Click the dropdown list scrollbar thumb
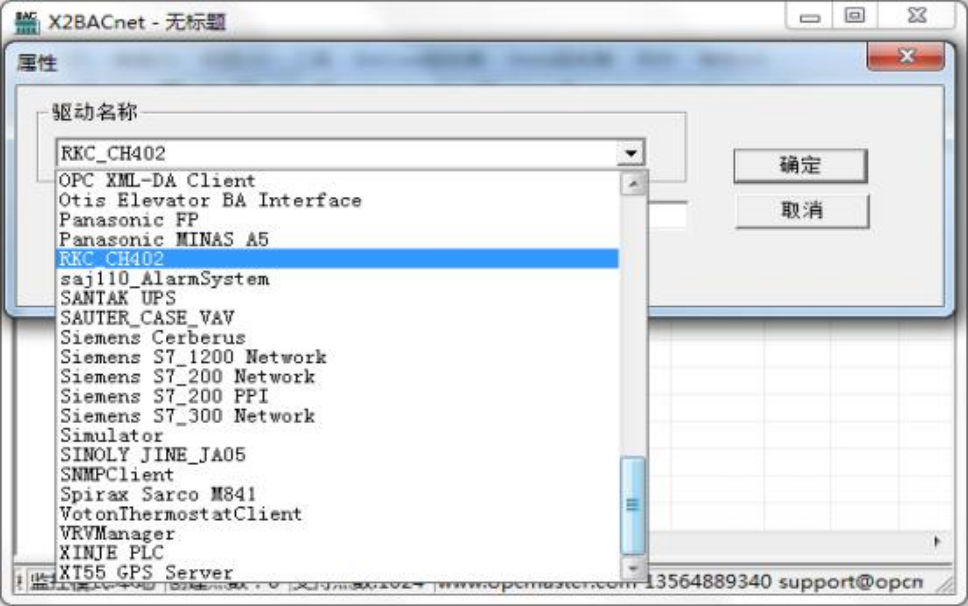 [633, 505]
